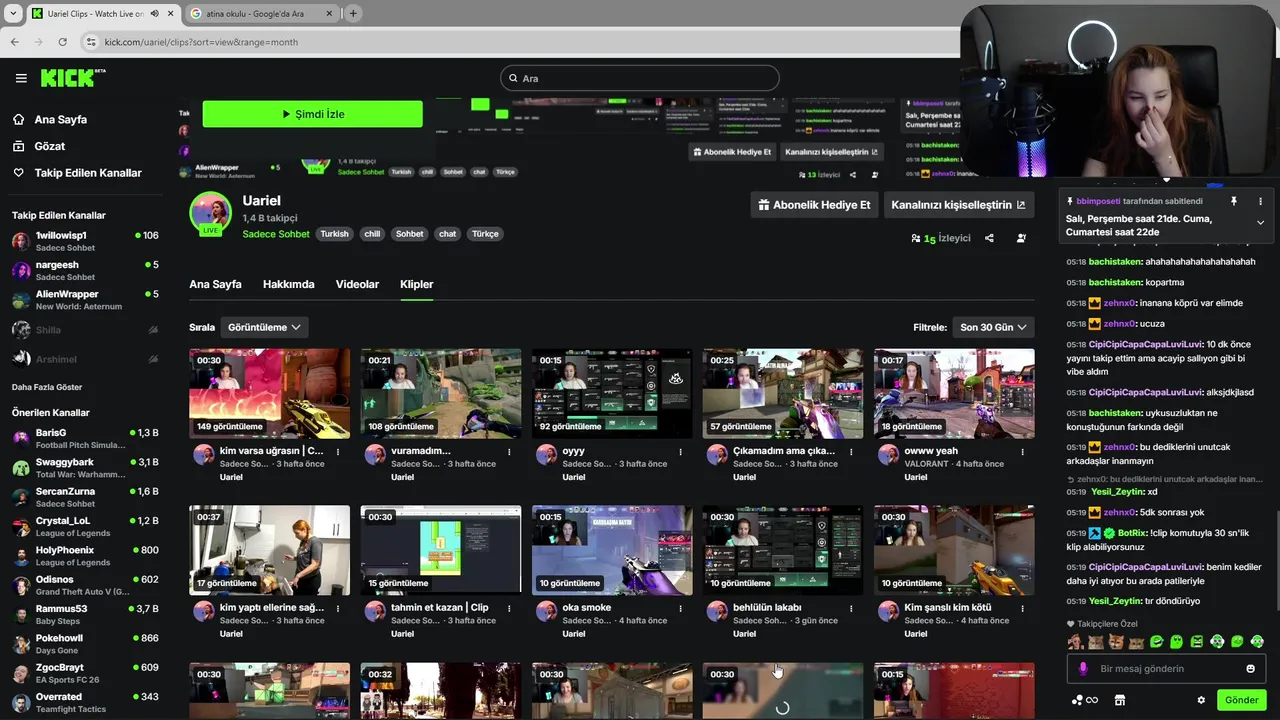Click the pin icon on pinned message
Viewport: 1280px width, 720px height.
(x=1234, y=201)
